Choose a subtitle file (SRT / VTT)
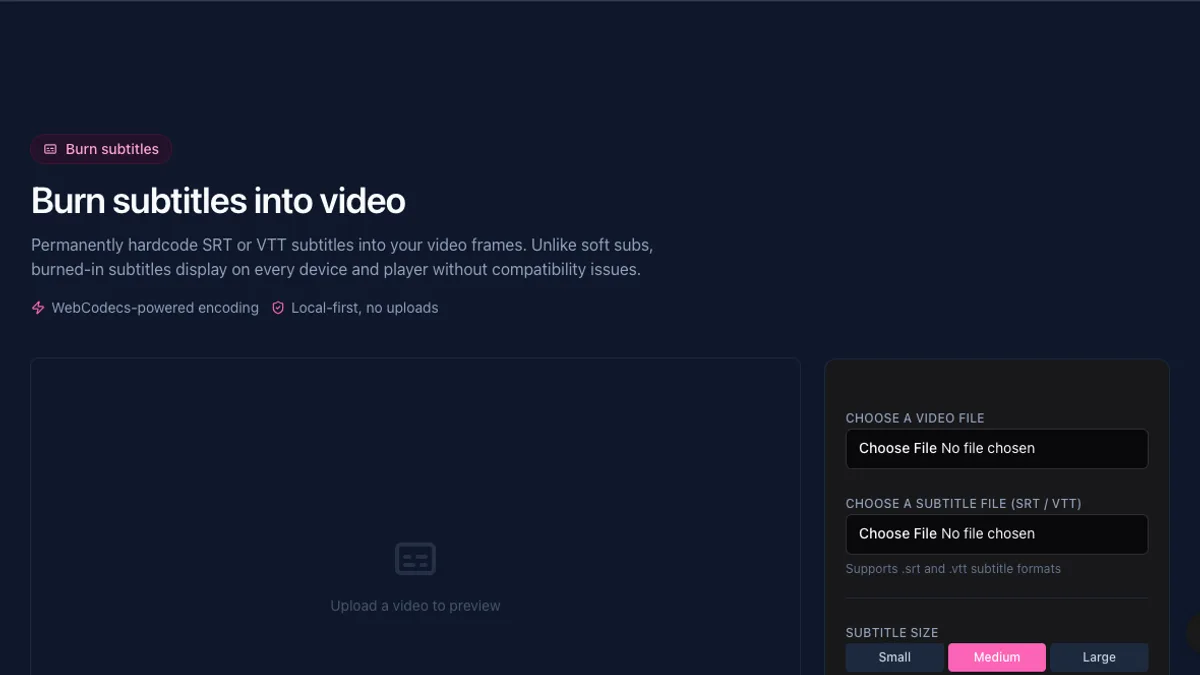 [x=997, y=534]
